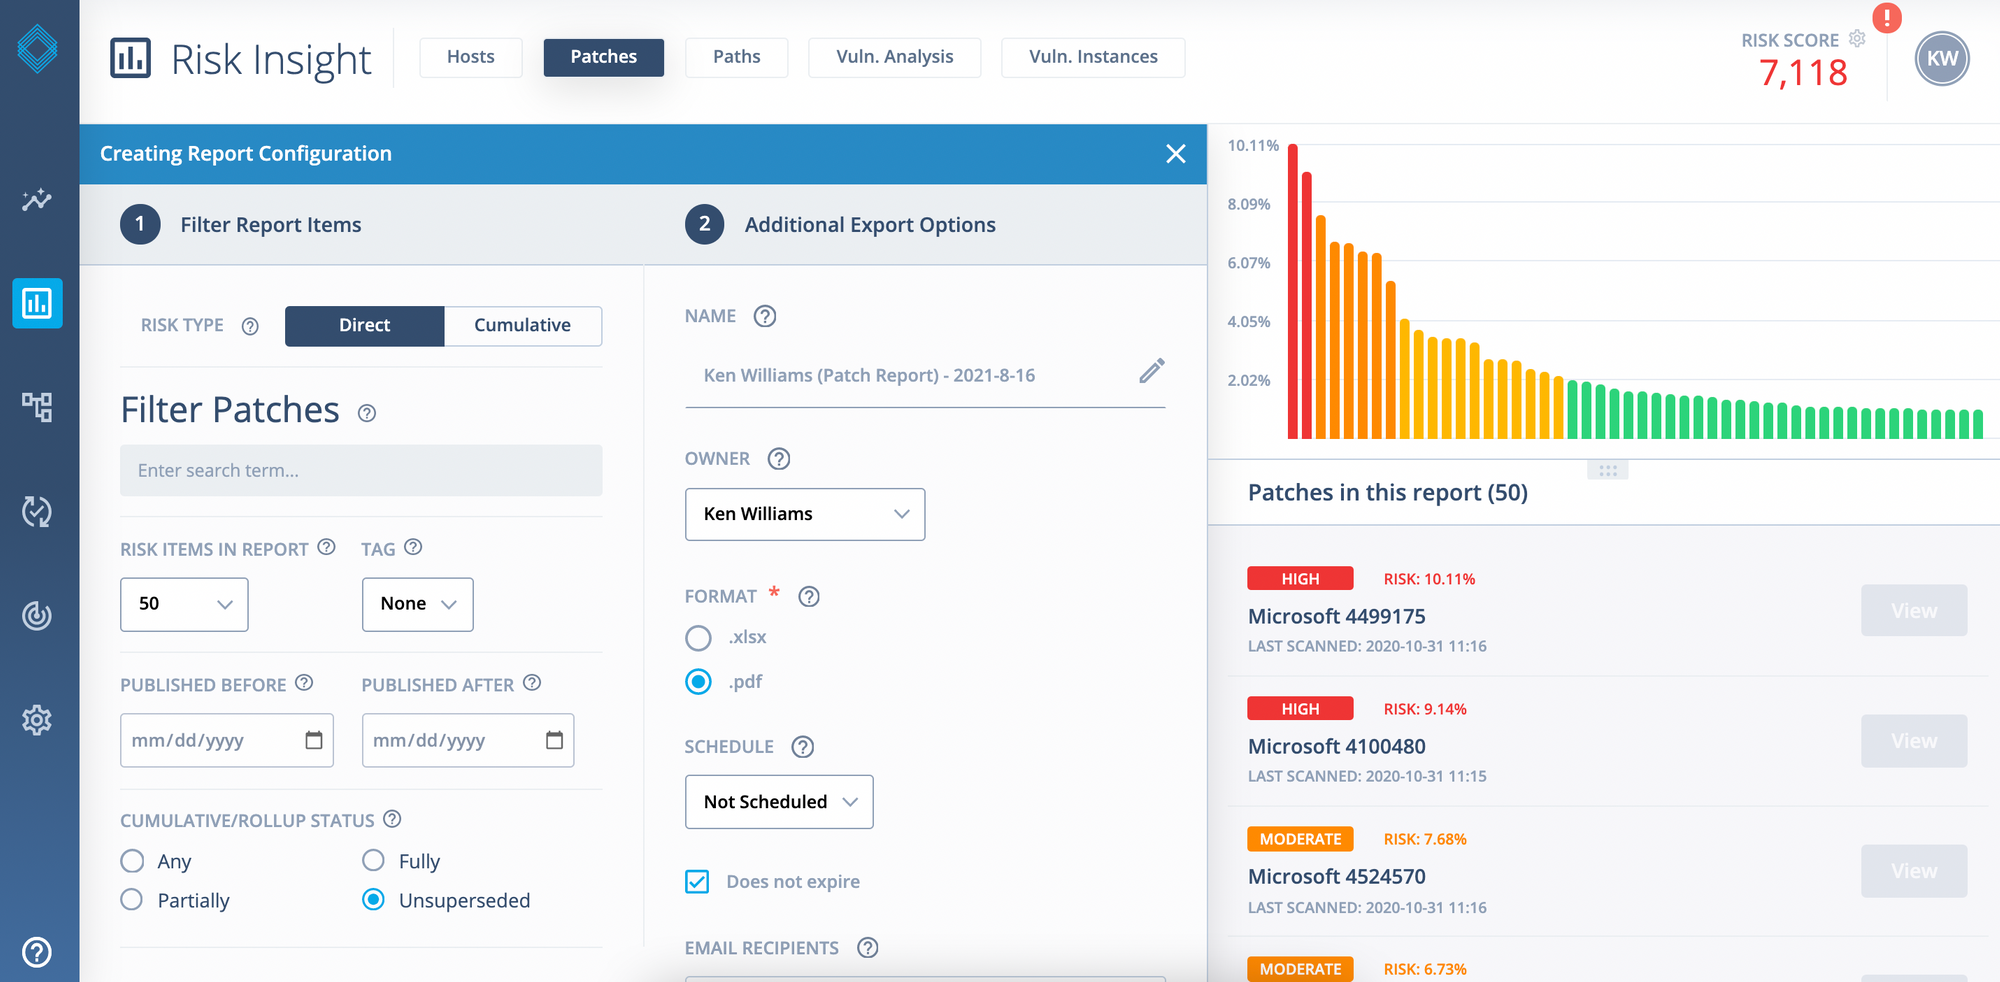Go to the Vuln. Analysis tab
Screen dimensions: 2000x982
(894, 57)
